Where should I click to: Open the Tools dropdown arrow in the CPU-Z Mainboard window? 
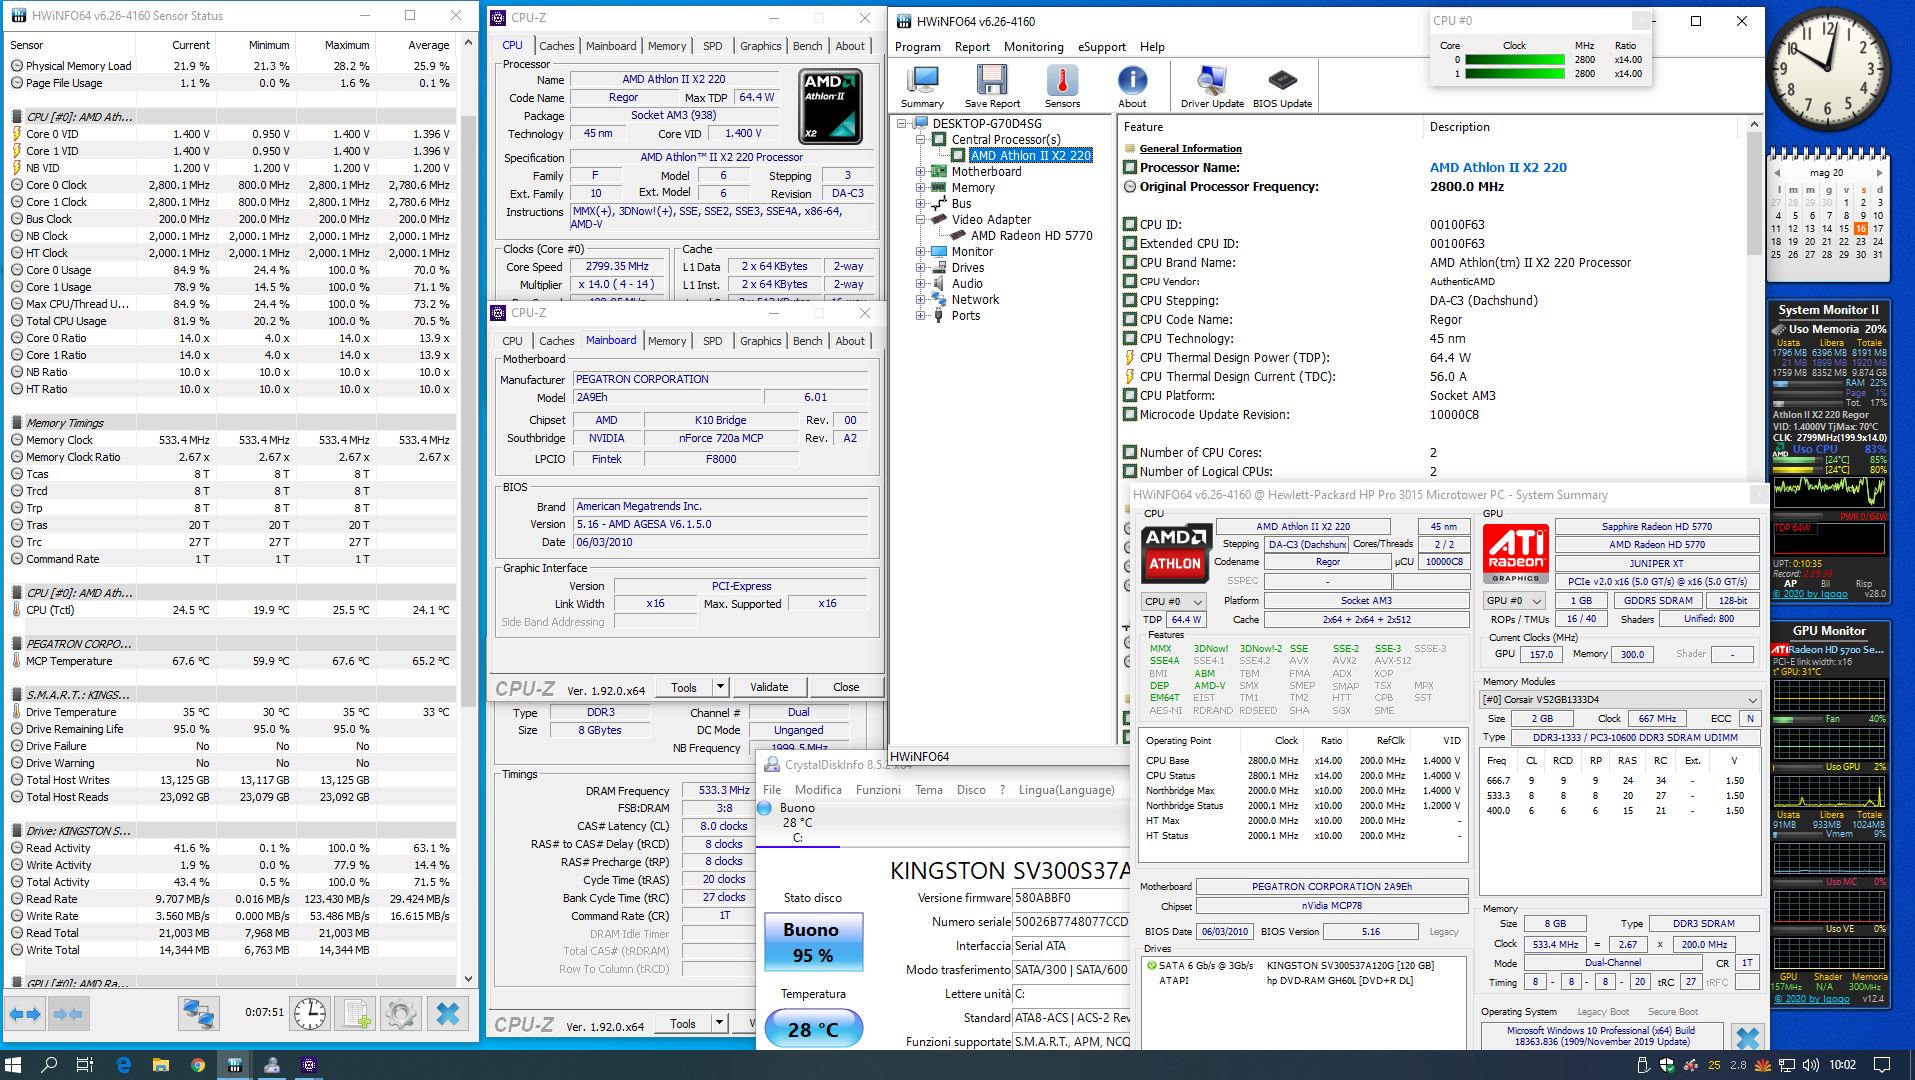719,687
